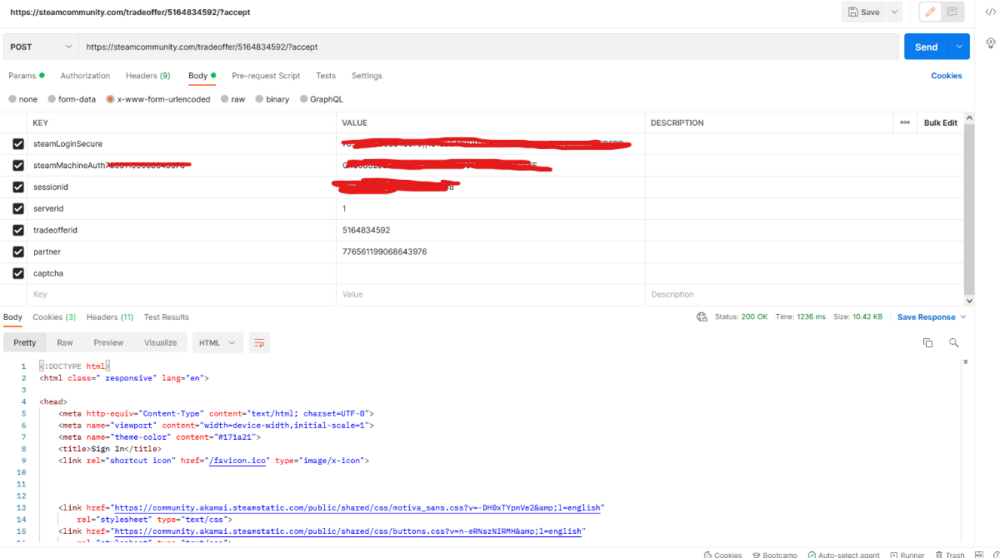Select the raw body type
The width and height of the screenshot is (1000, 558).
click(x=224, y=99)
